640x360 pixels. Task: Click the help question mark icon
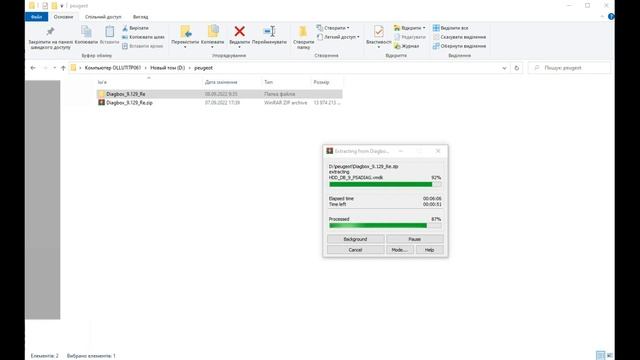(x=611, y=17)
